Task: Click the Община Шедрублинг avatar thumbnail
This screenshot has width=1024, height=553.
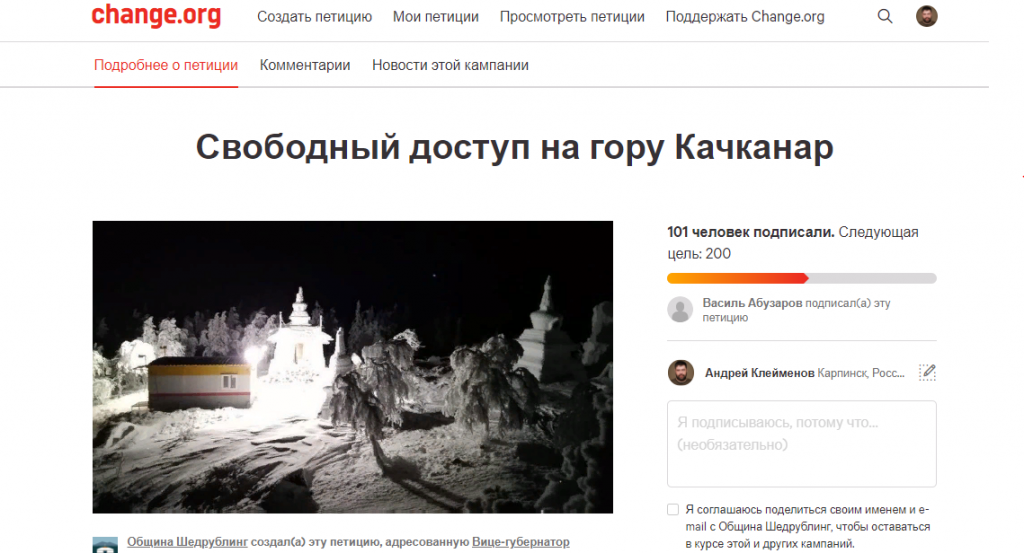Action: (x=105, y=546)
